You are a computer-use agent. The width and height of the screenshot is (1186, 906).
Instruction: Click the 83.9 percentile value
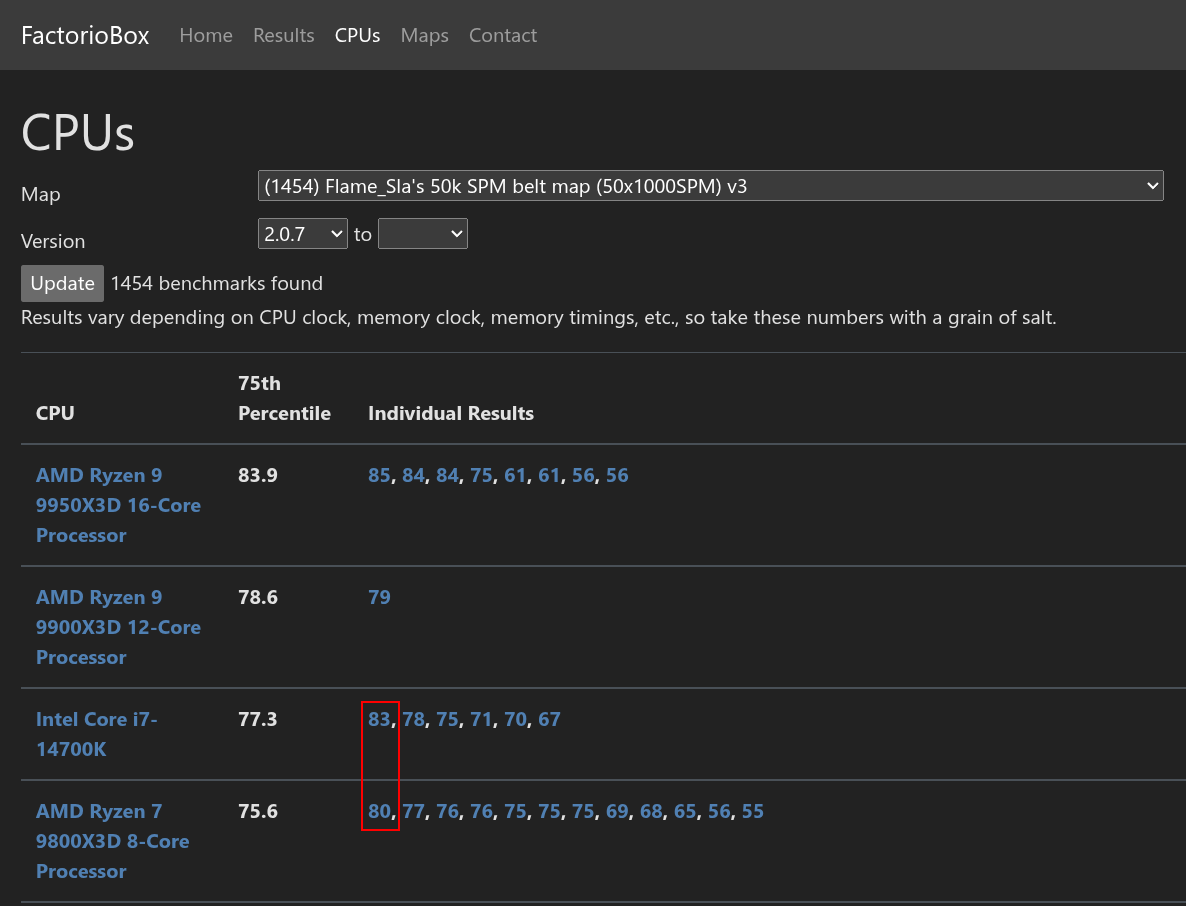click(258, 475)
